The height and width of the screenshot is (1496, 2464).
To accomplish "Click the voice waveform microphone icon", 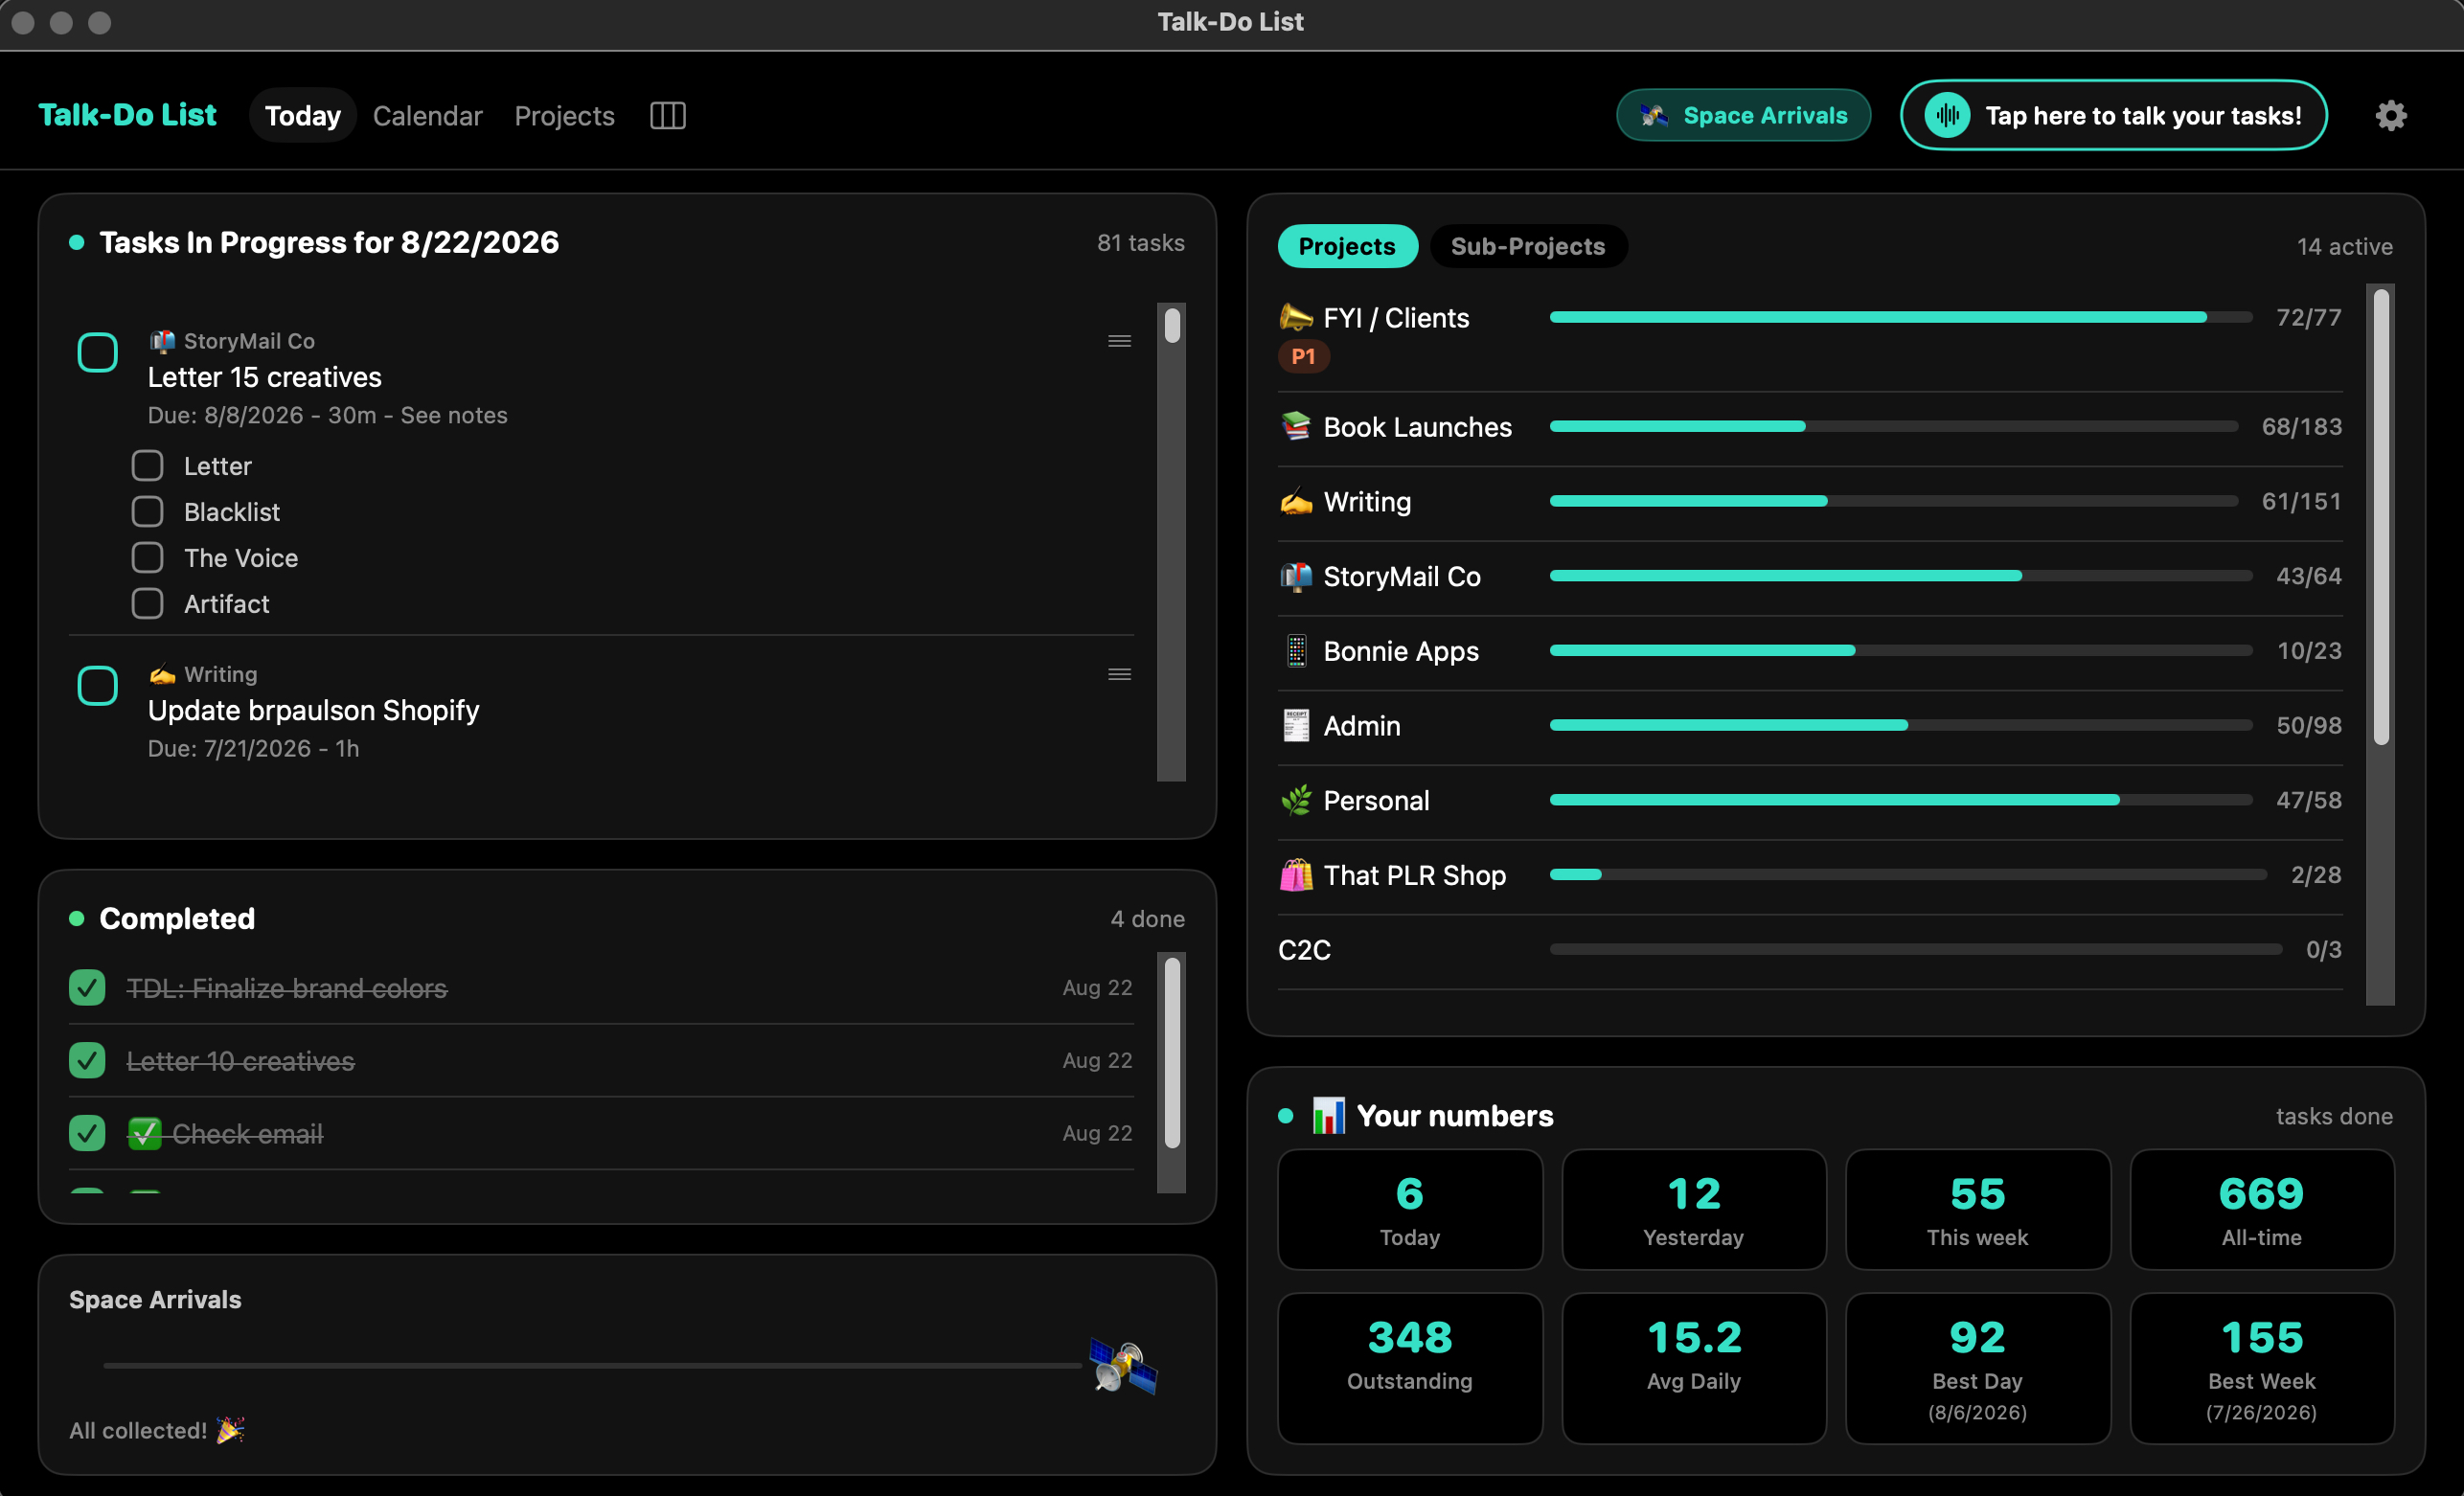I will (1947, 116).
